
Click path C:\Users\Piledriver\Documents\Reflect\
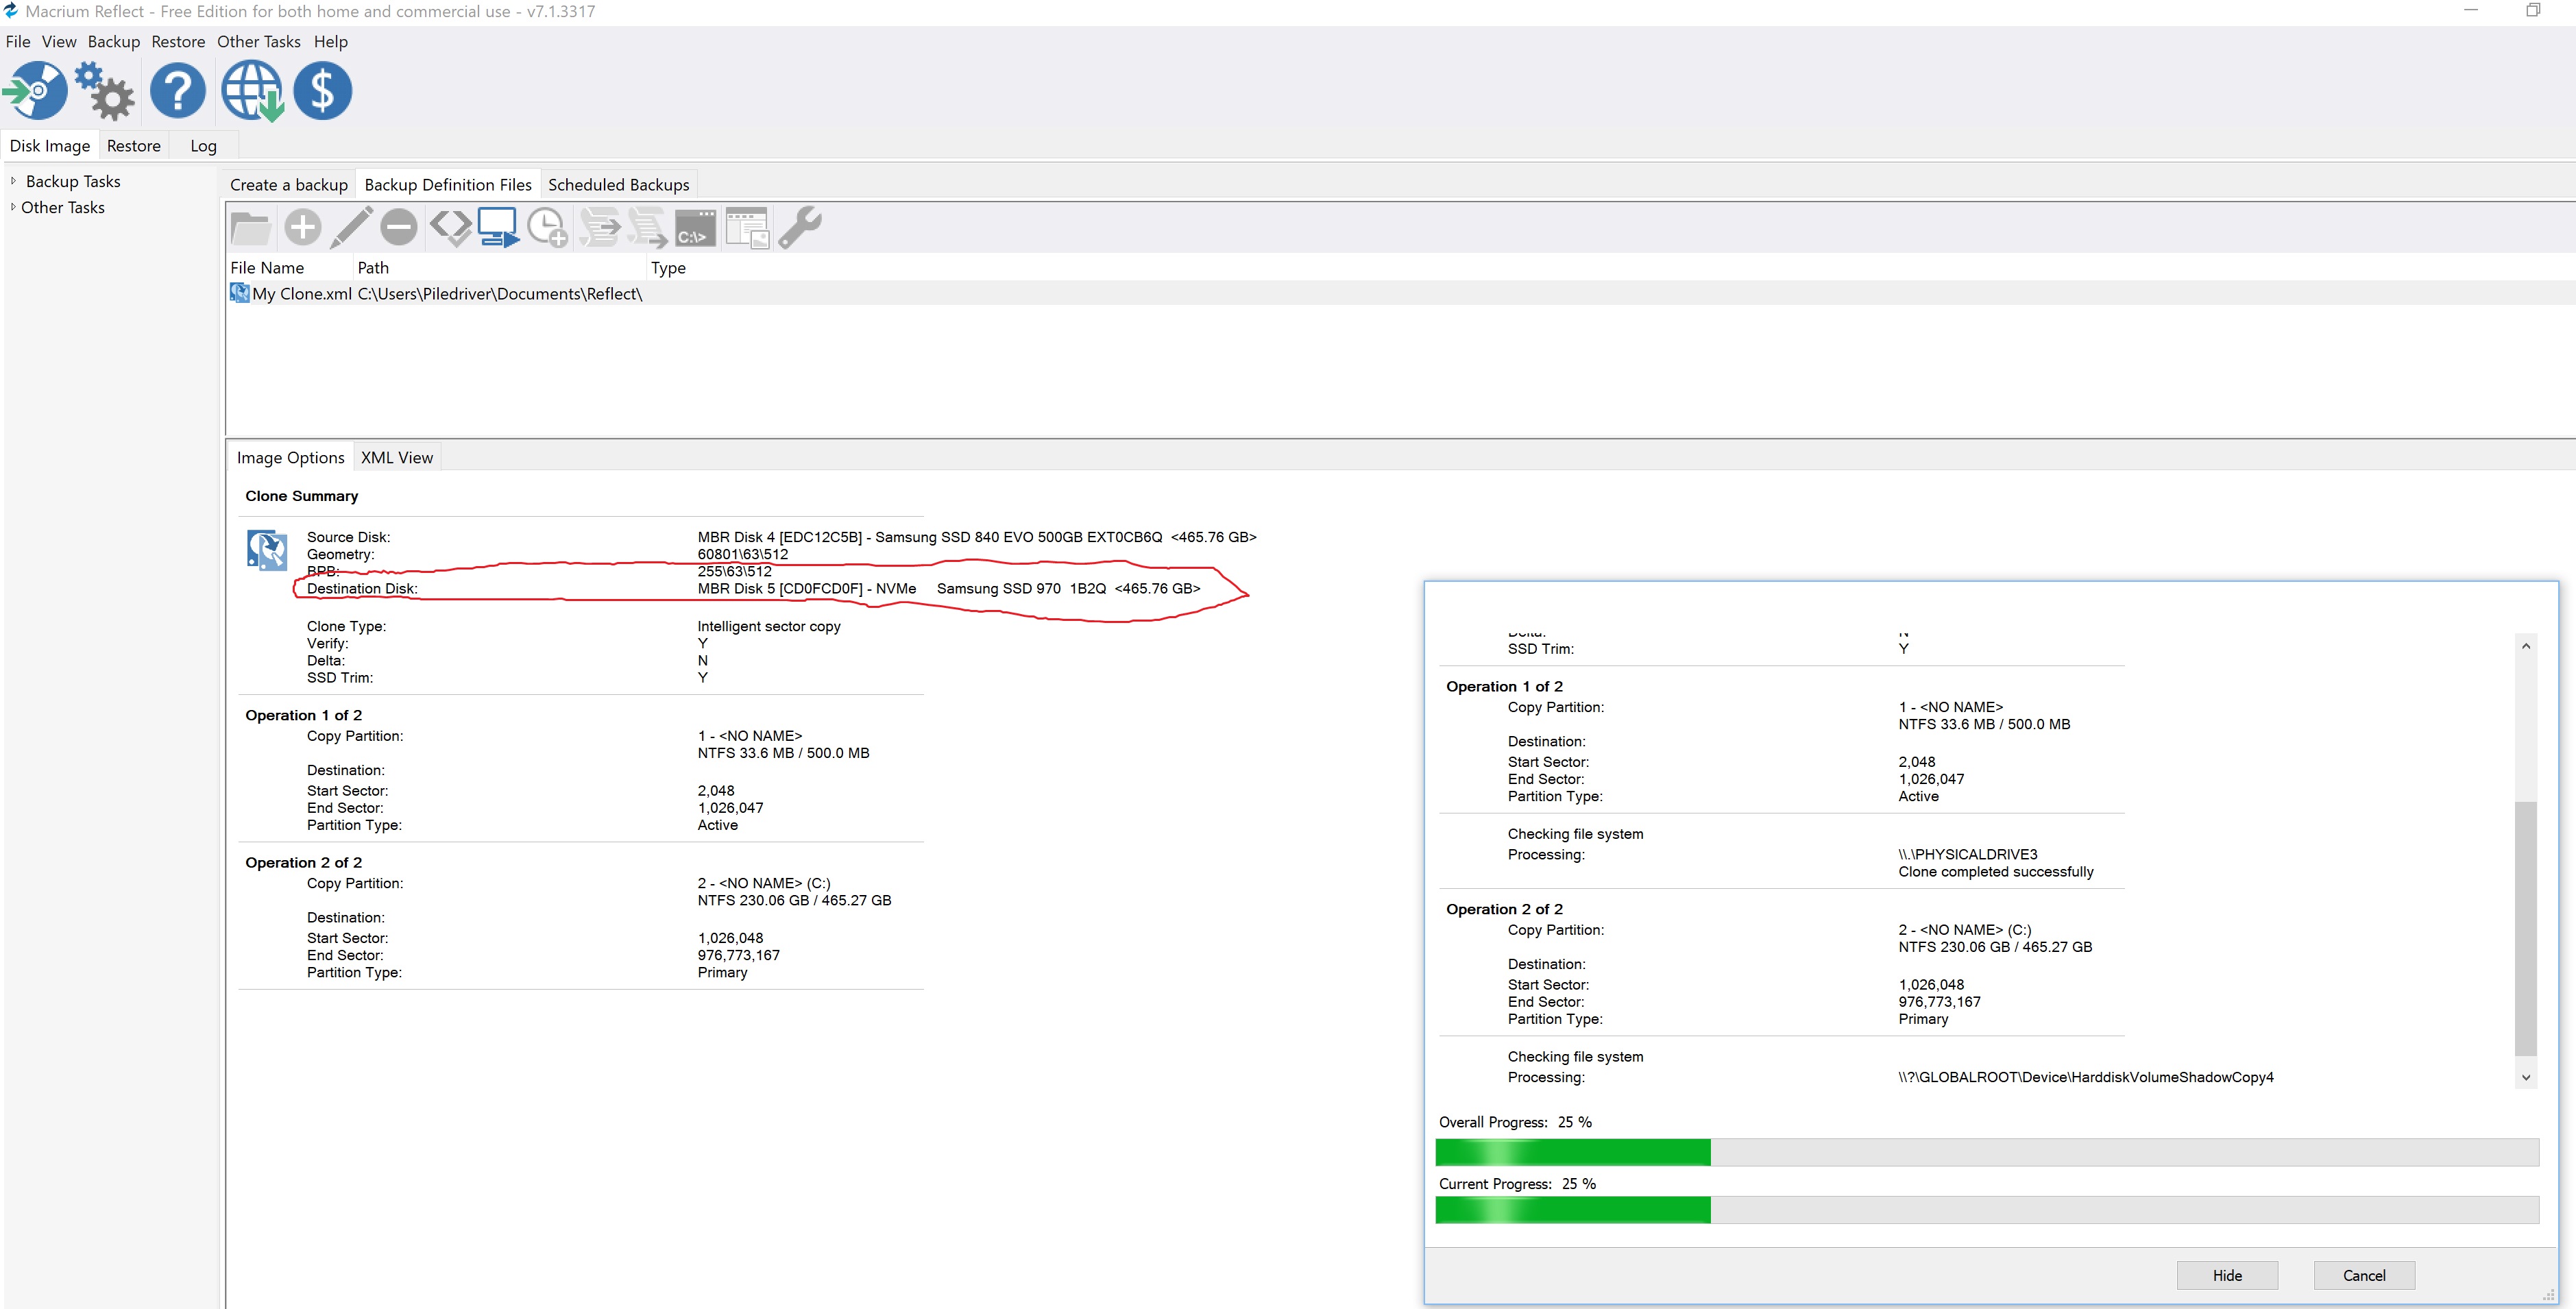[500, 293]
